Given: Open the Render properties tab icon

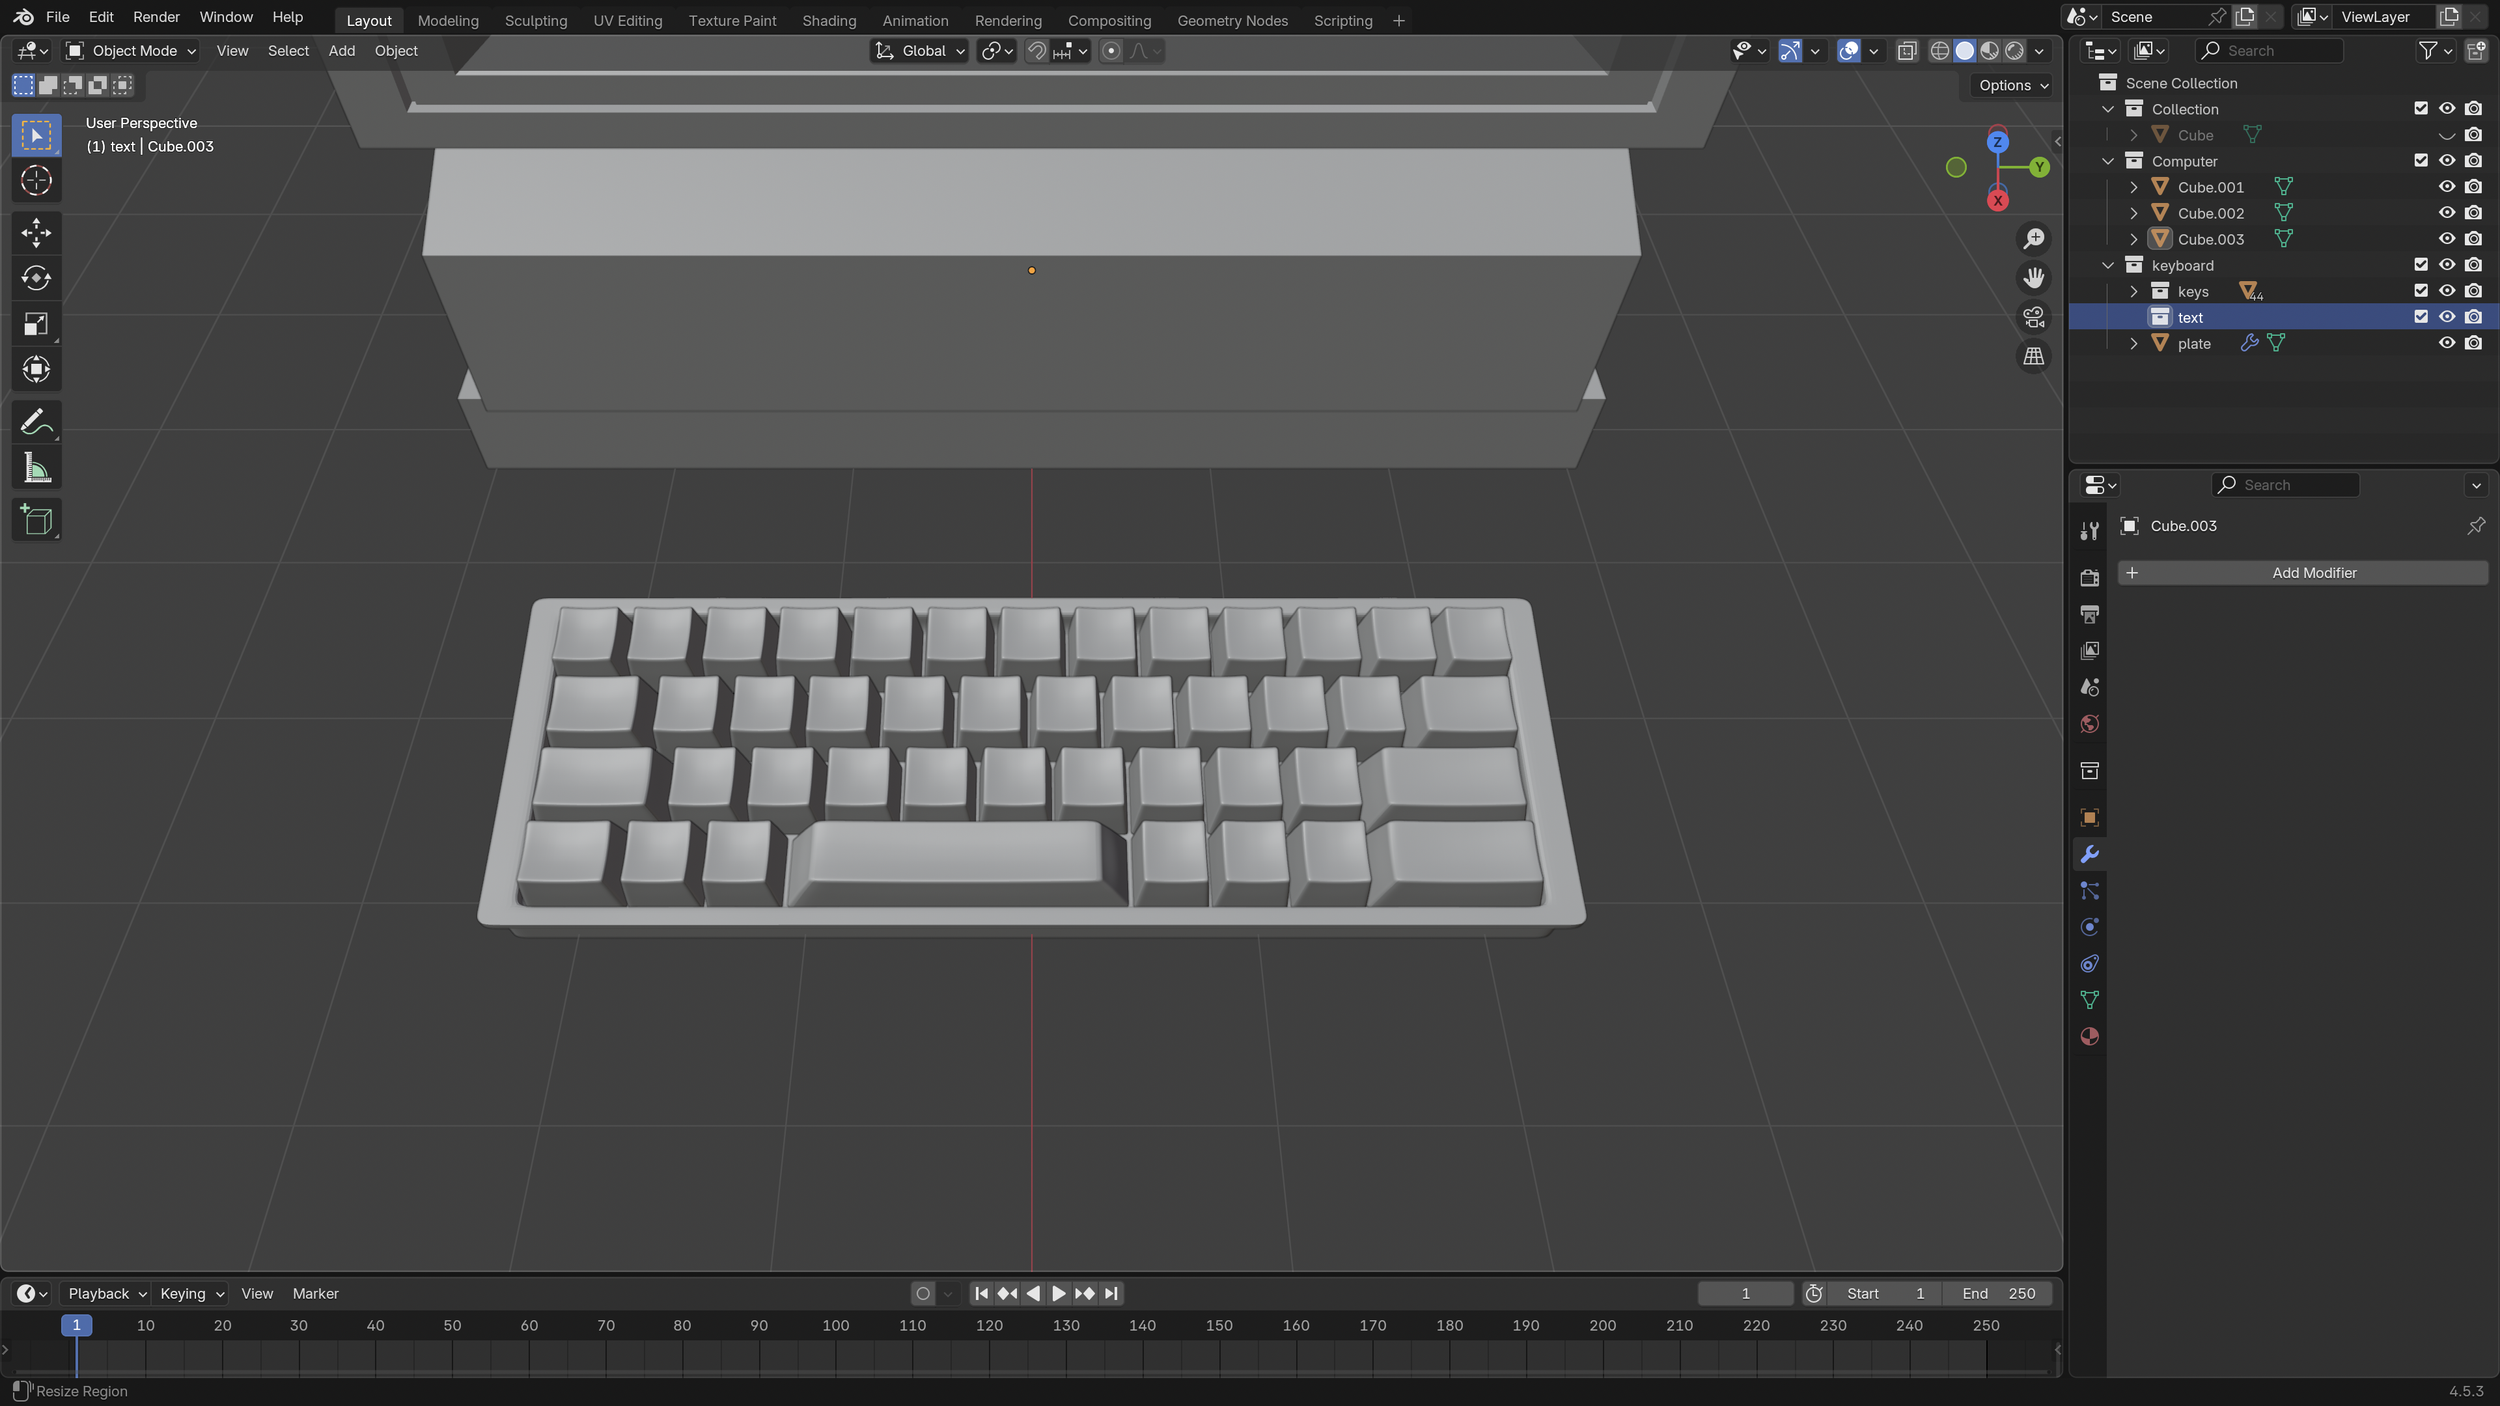Looking at the screenshot, I should click(x=2089, y=578).
